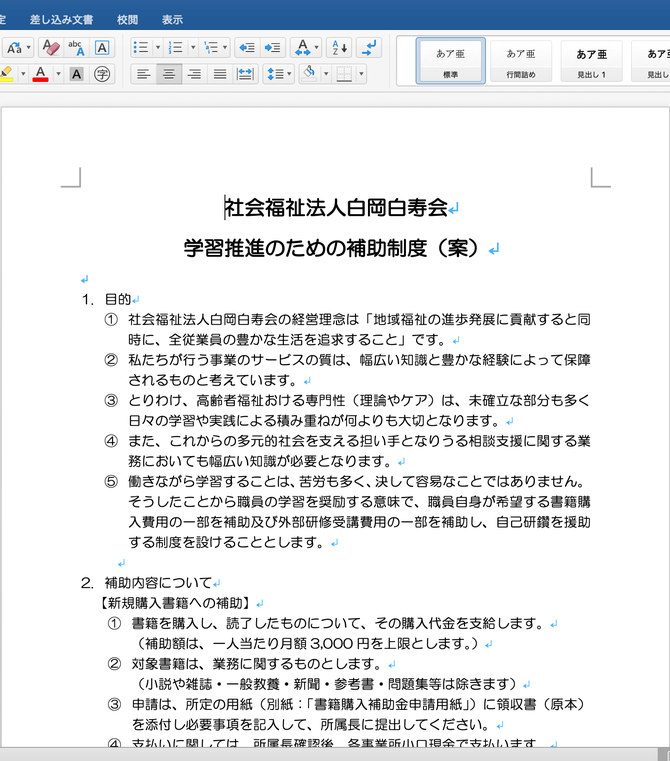Apply numbered list
This screenshot has height=761, width=670.
pos(175,48)
